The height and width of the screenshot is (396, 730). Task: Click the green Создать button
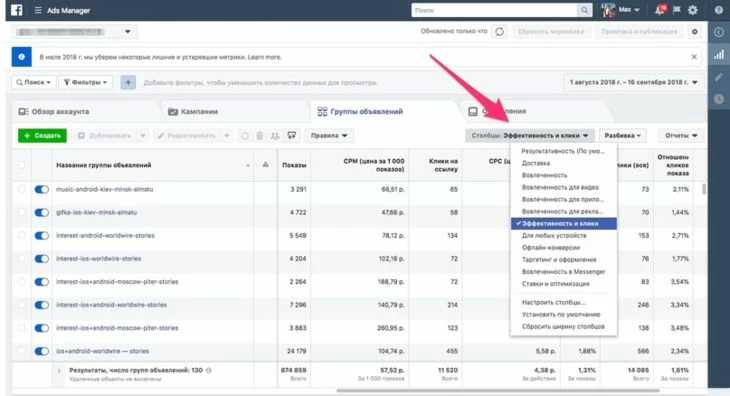click(42, 135)
